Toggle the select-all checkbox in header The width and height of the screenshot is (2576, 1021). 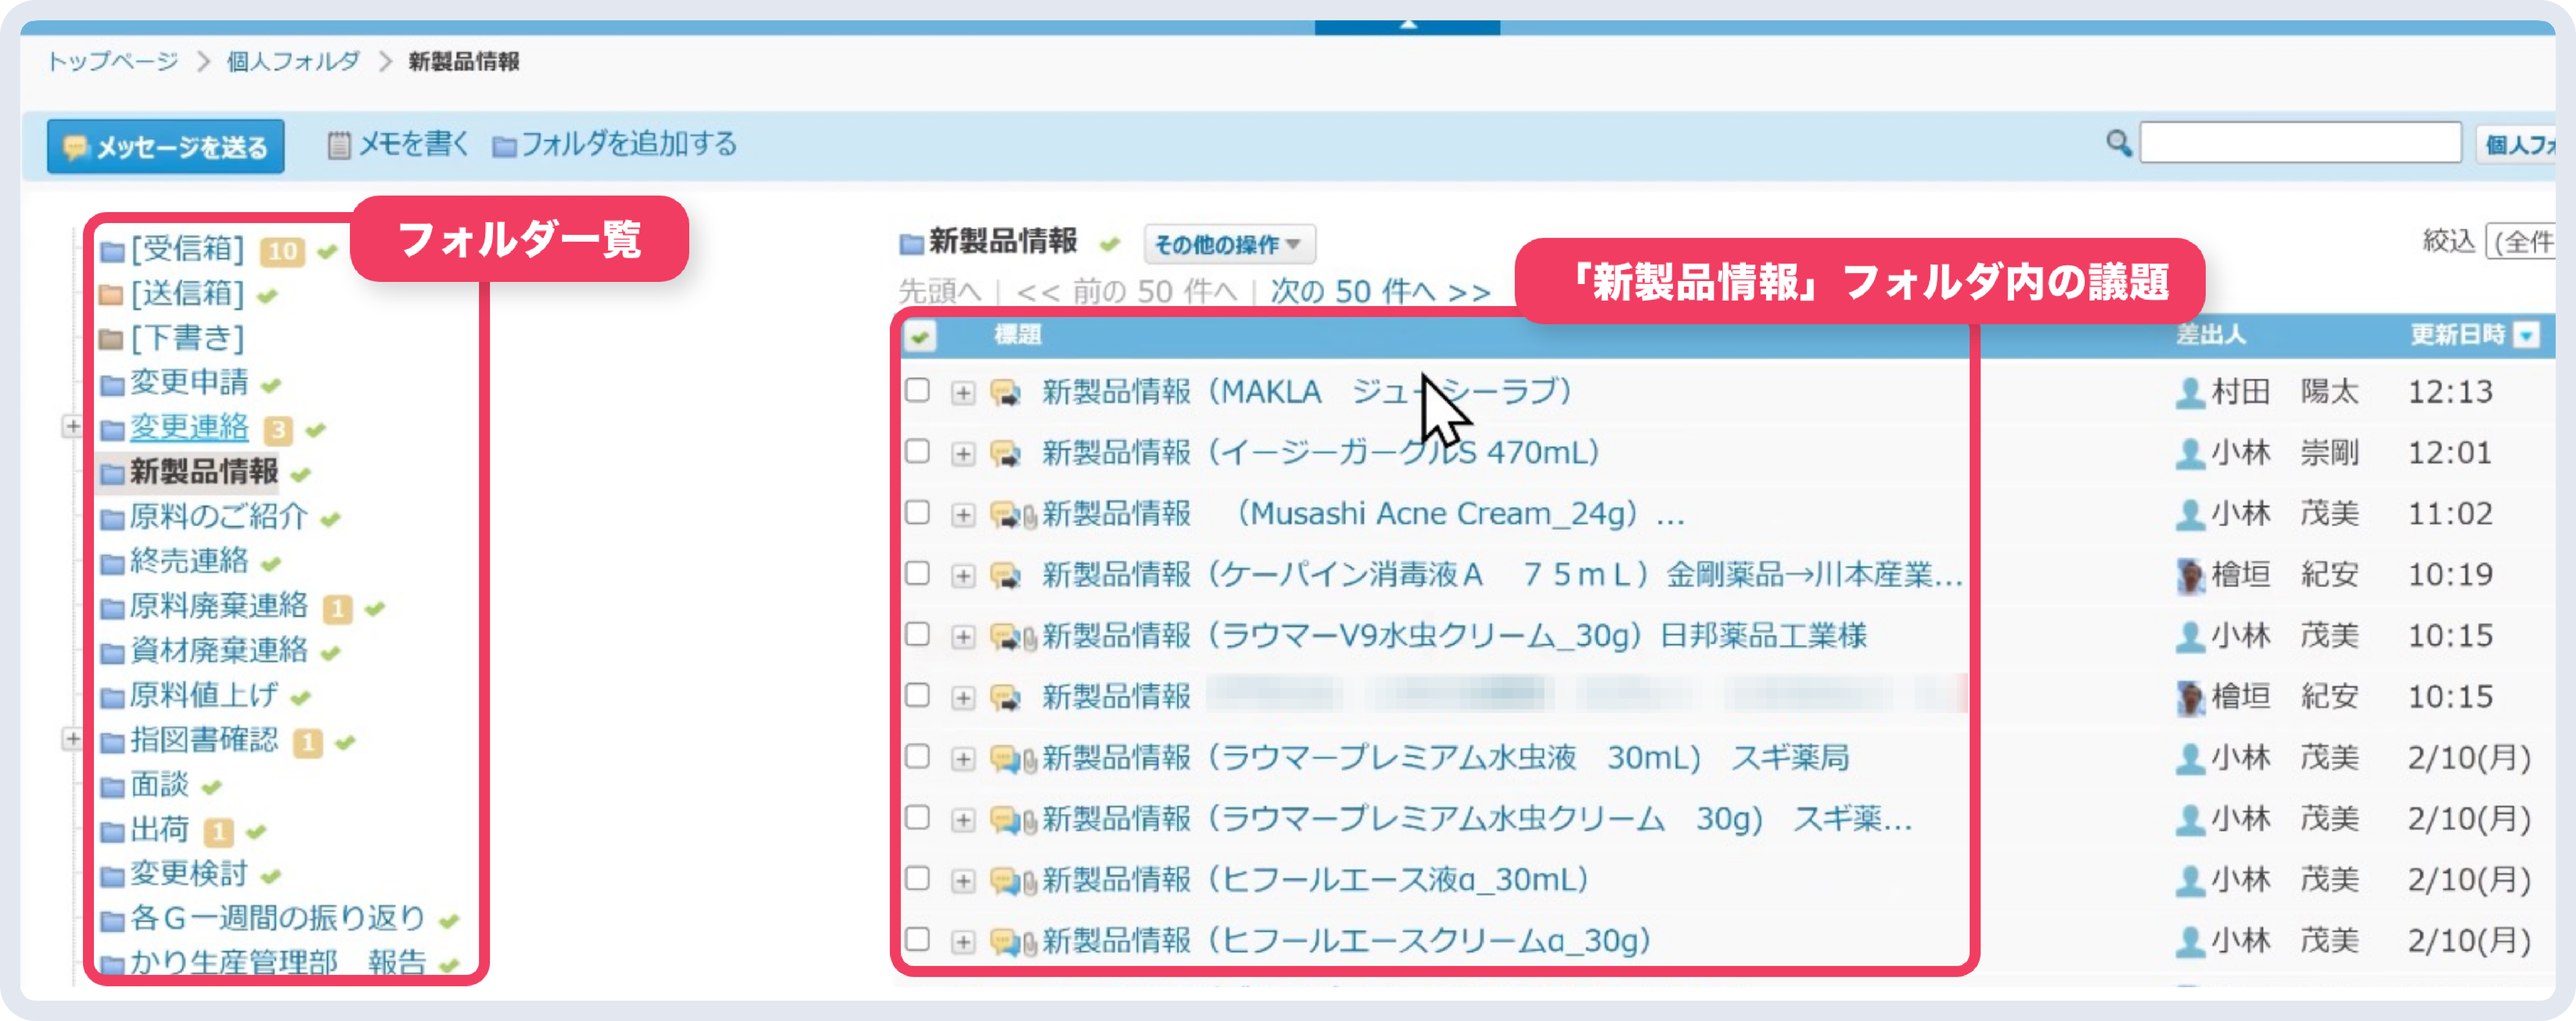[920, 336]
